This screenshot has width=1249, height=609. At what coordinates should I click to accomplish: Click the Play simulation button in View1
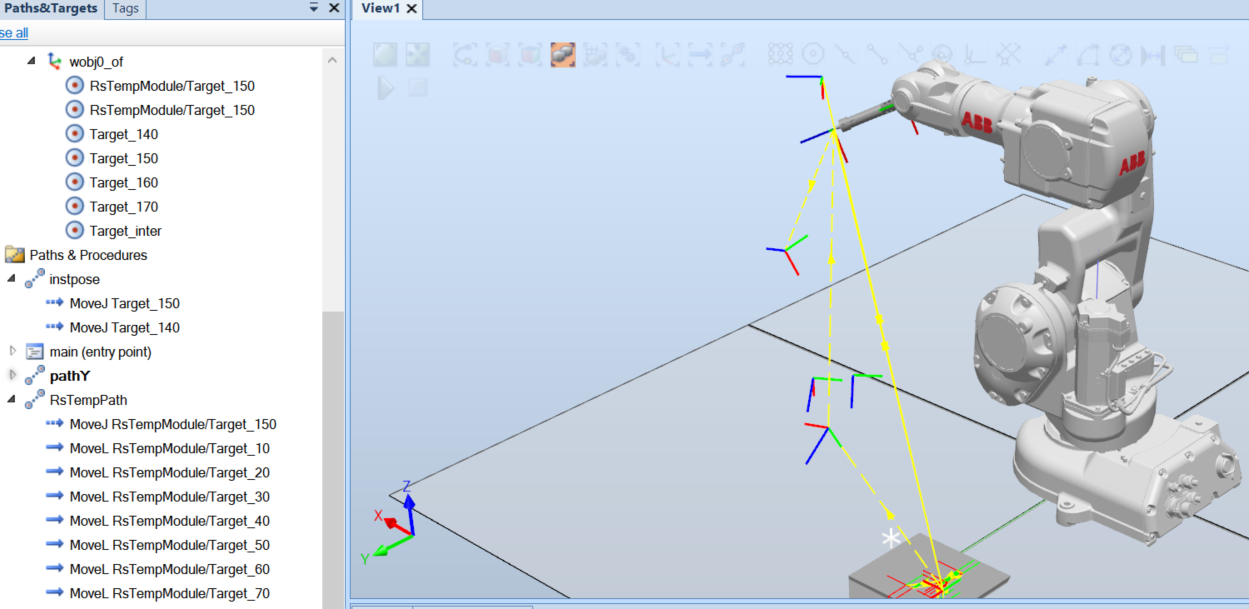coord(385,87)
